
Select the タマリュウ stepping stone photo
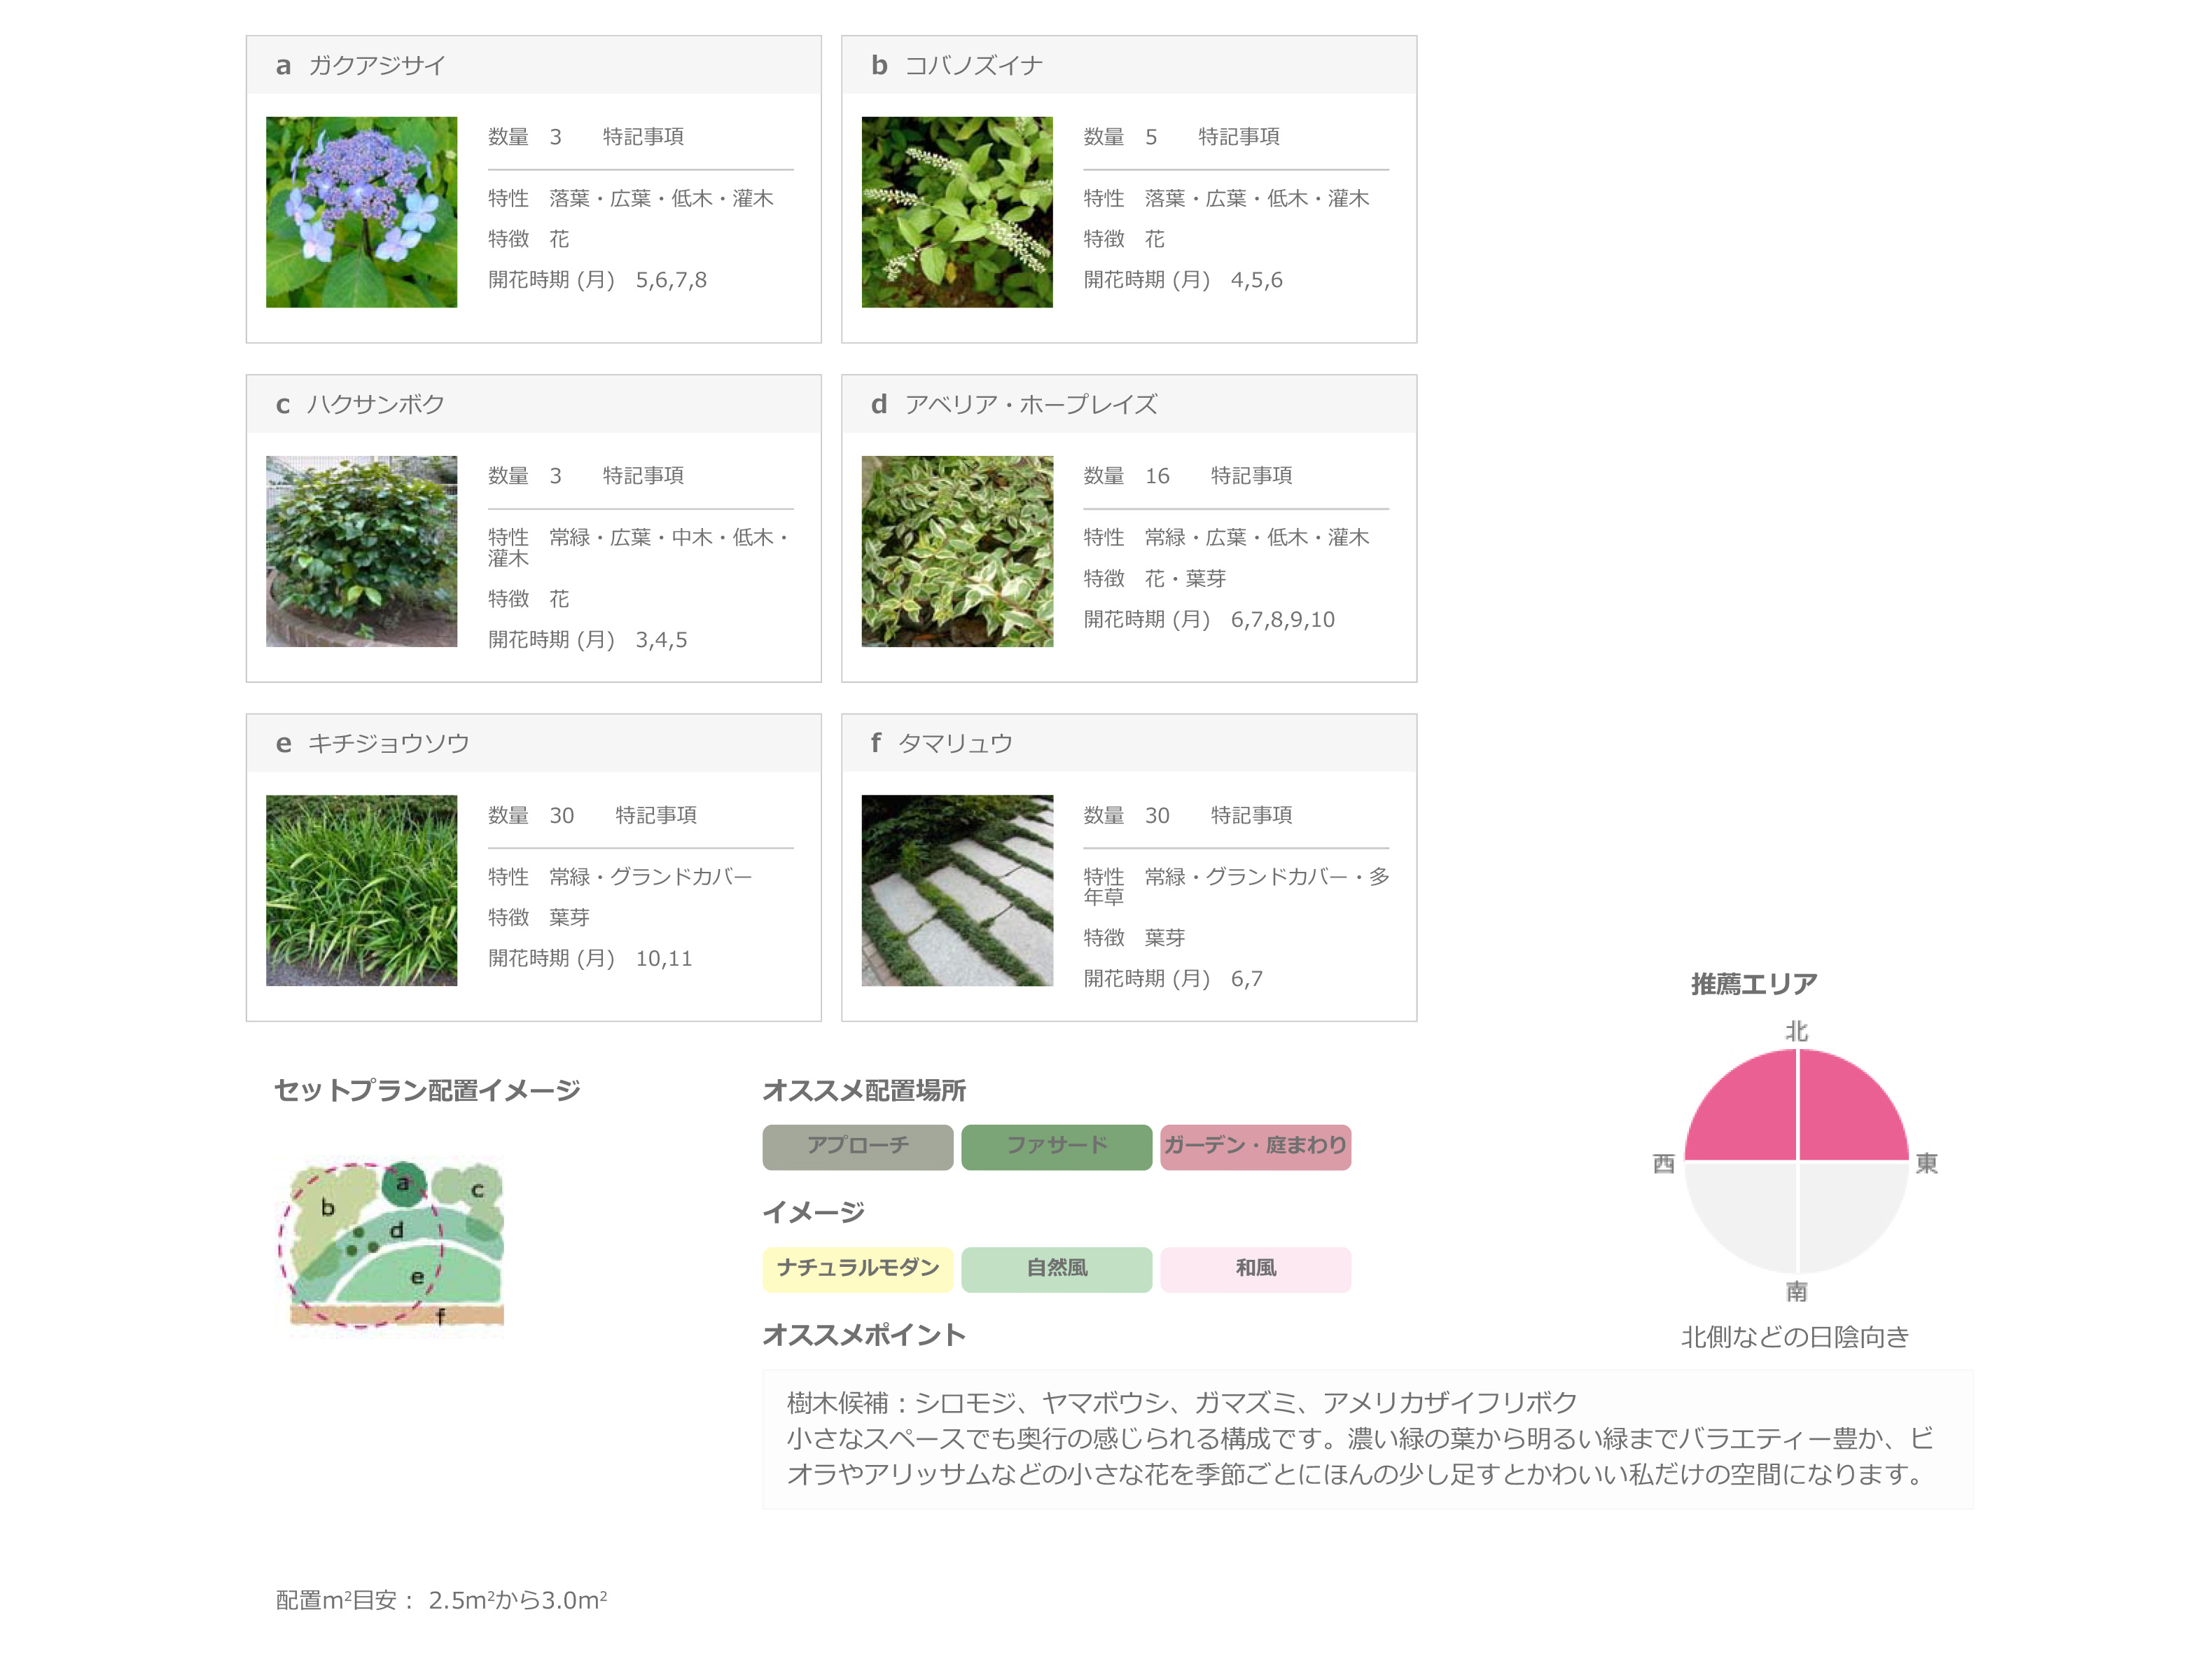coord(956,890)
